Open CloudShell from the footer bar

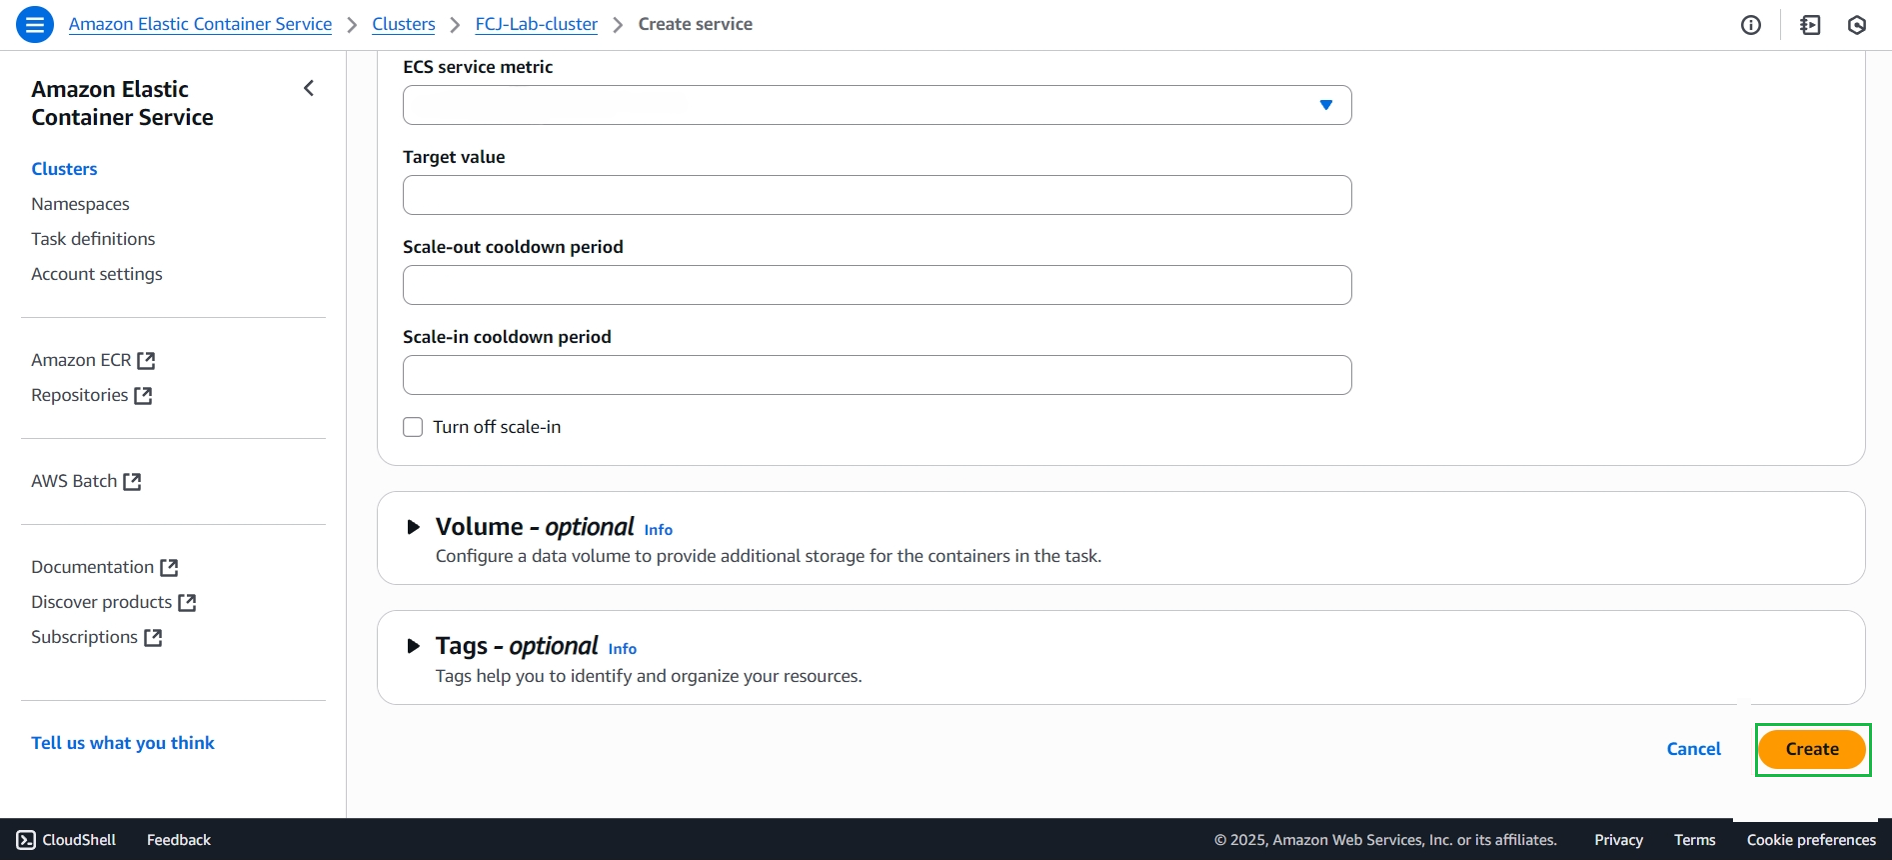click(66, 840)
